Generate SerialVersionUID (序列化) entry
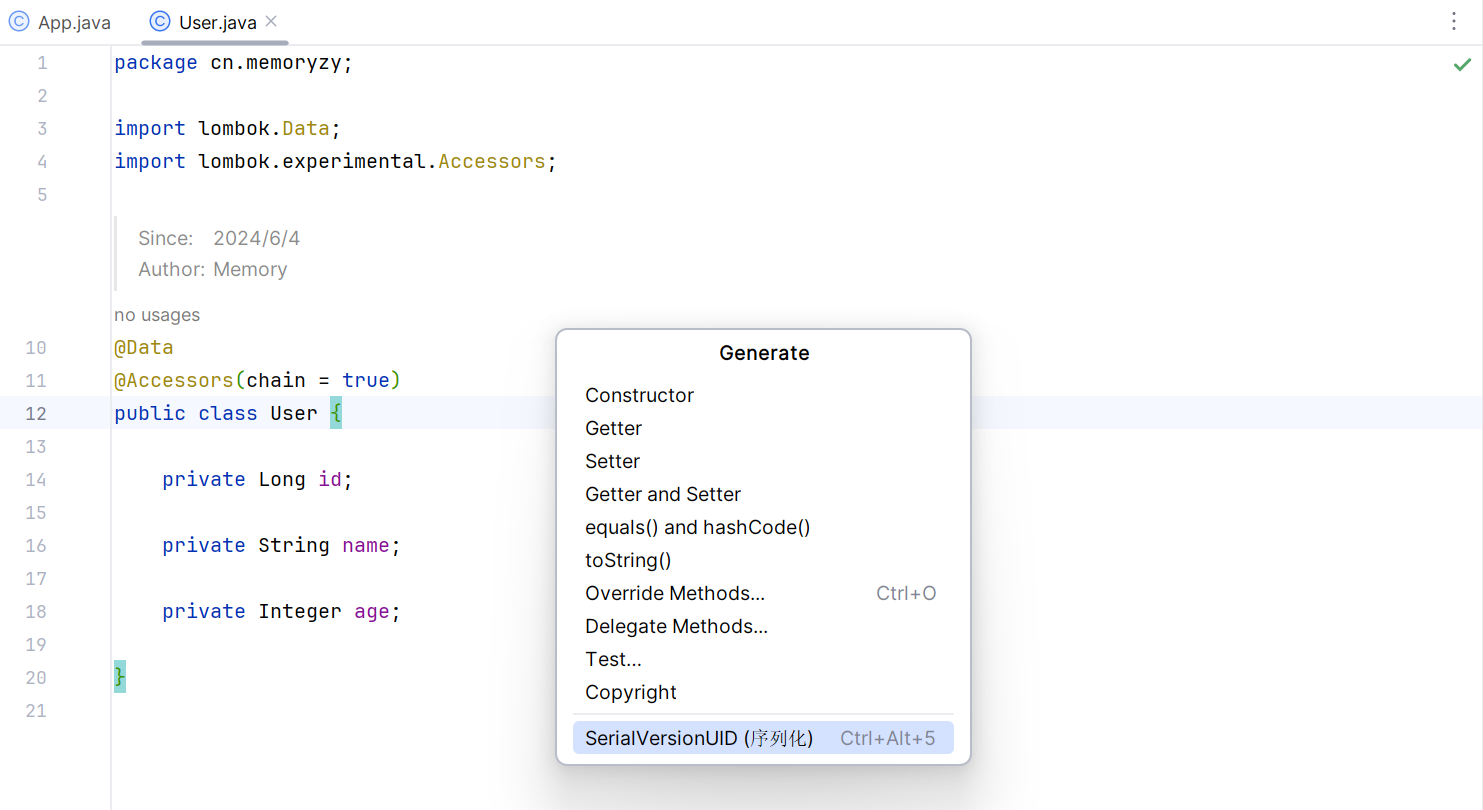This screenshot has height=810, width=1483. 699,738
